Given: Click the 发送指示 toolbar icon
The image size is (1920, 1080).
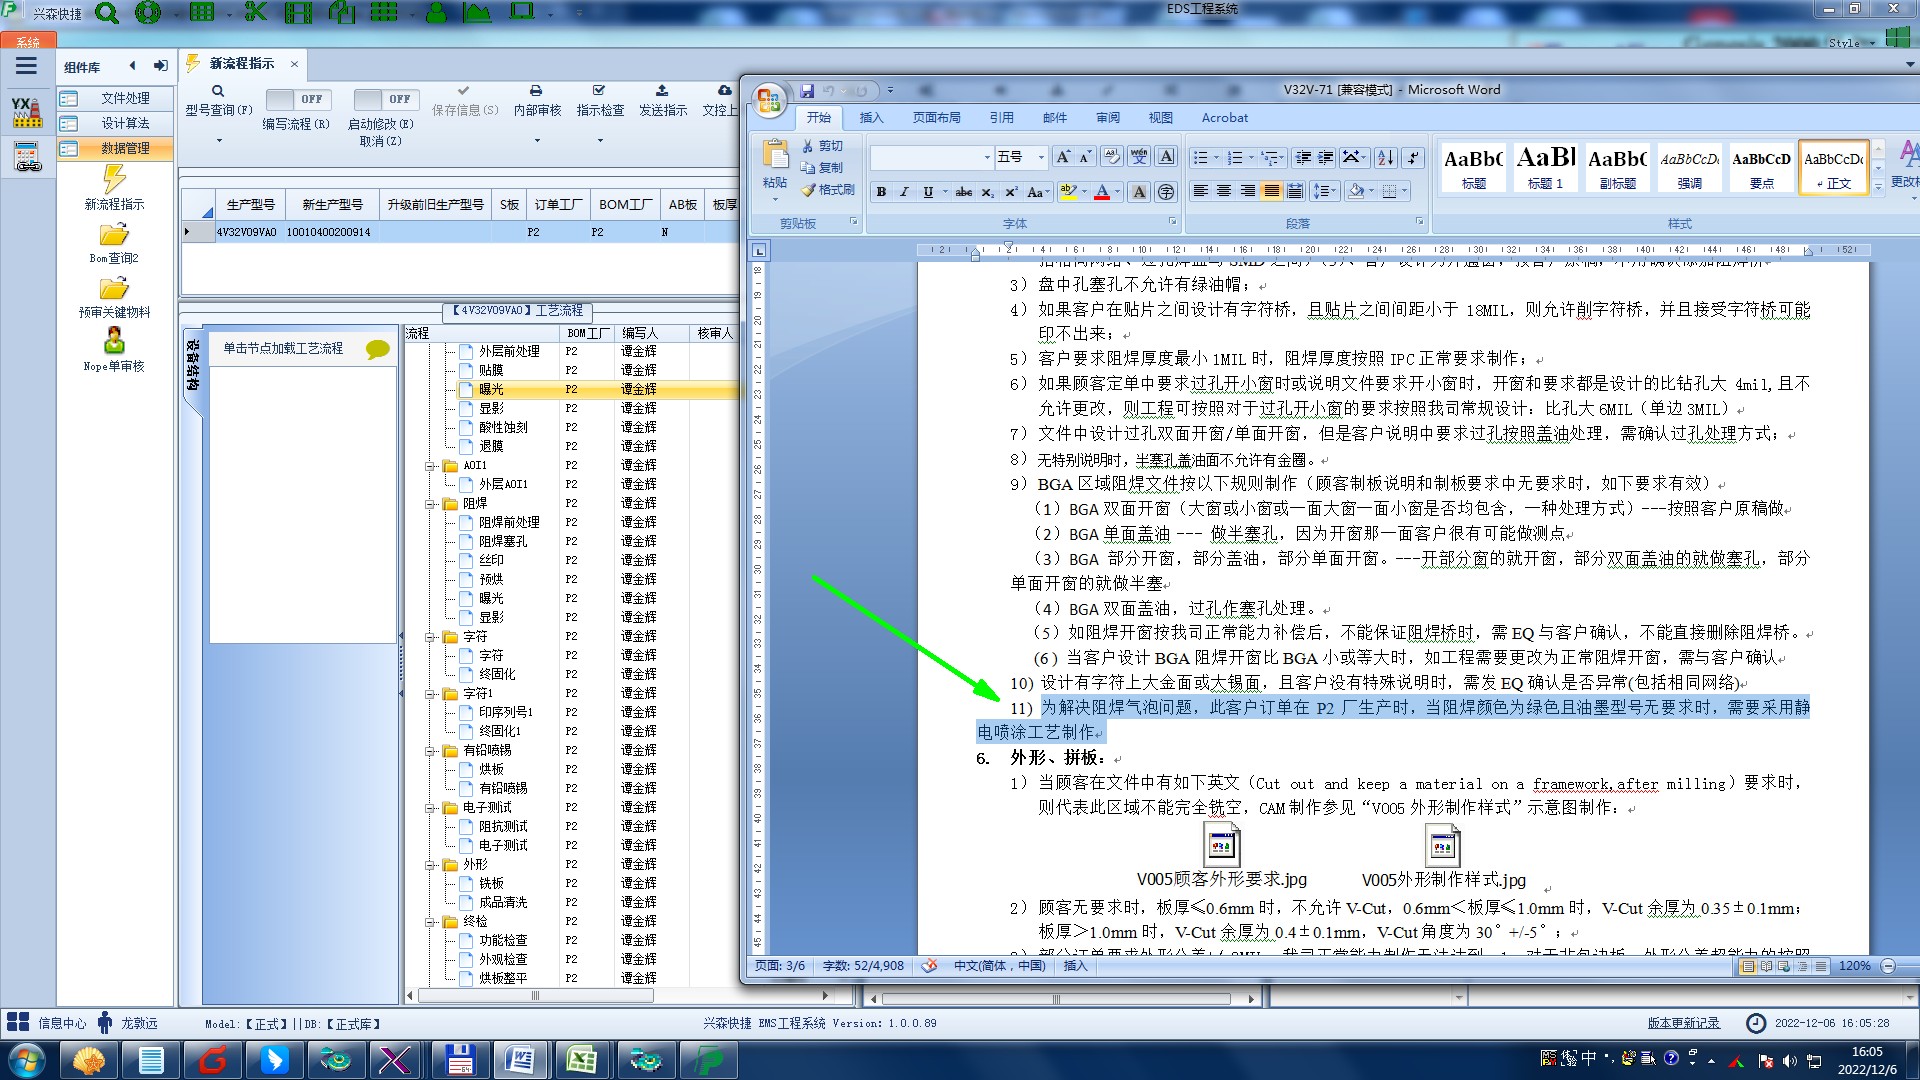Looking at the screenshot, I should (x=662, y=100).
